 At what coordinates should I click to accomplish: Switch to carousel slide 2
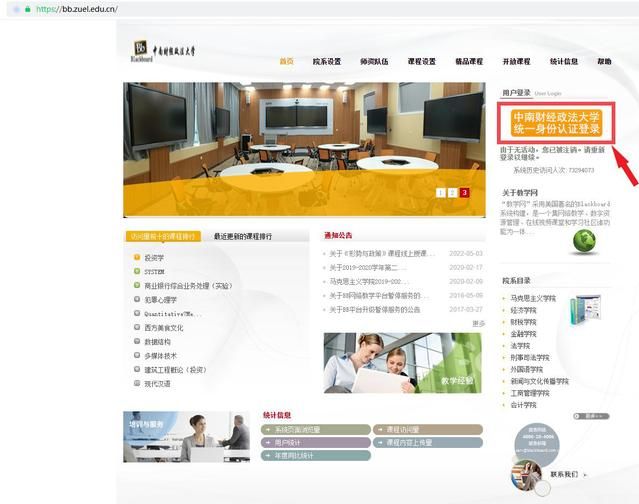452,192
